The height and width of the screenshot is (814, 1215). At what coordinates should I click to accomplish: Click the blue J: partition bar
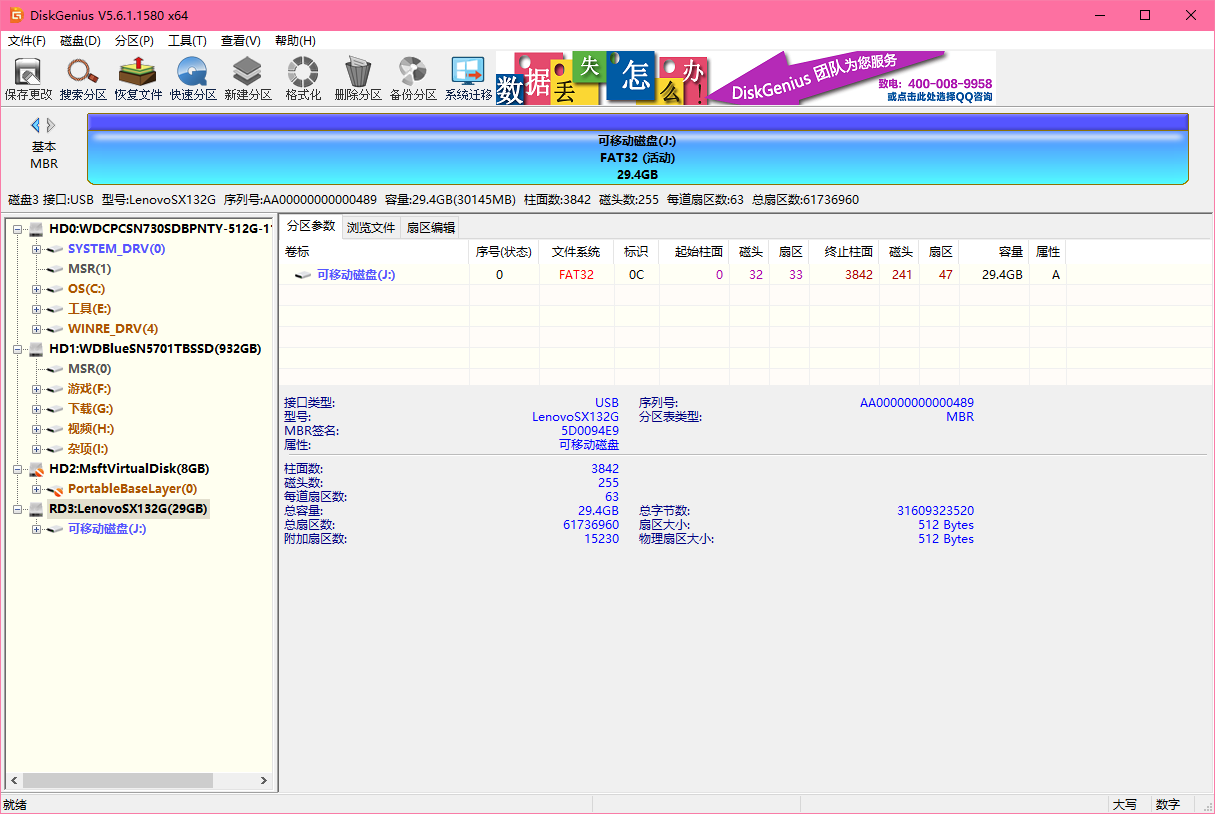(637, 157)
